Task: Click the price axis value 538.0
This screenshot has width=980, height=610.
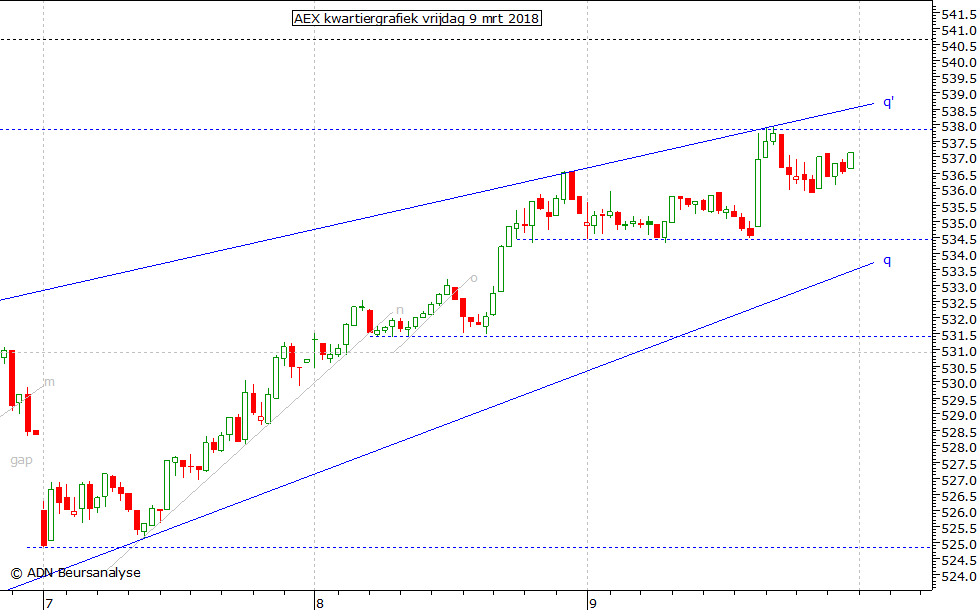Action: 959,127
